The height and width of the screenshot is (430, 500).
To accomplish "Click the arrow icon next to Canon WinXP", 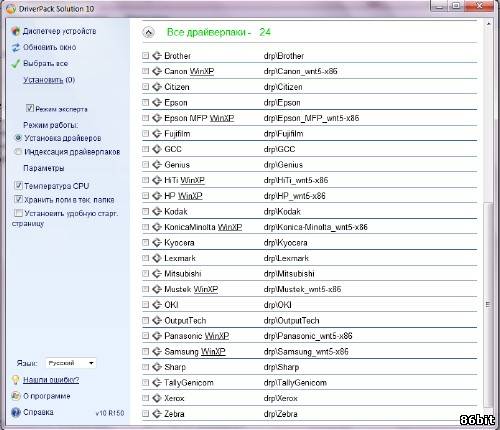I will point(157,71).
